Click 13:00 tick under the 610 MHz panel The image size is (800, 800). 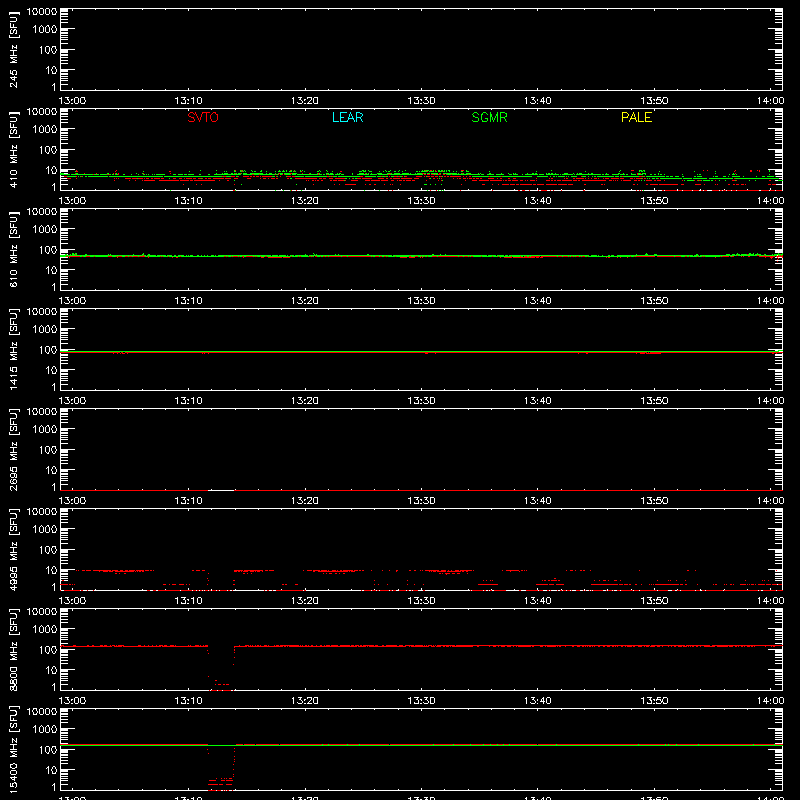[72, 301]
